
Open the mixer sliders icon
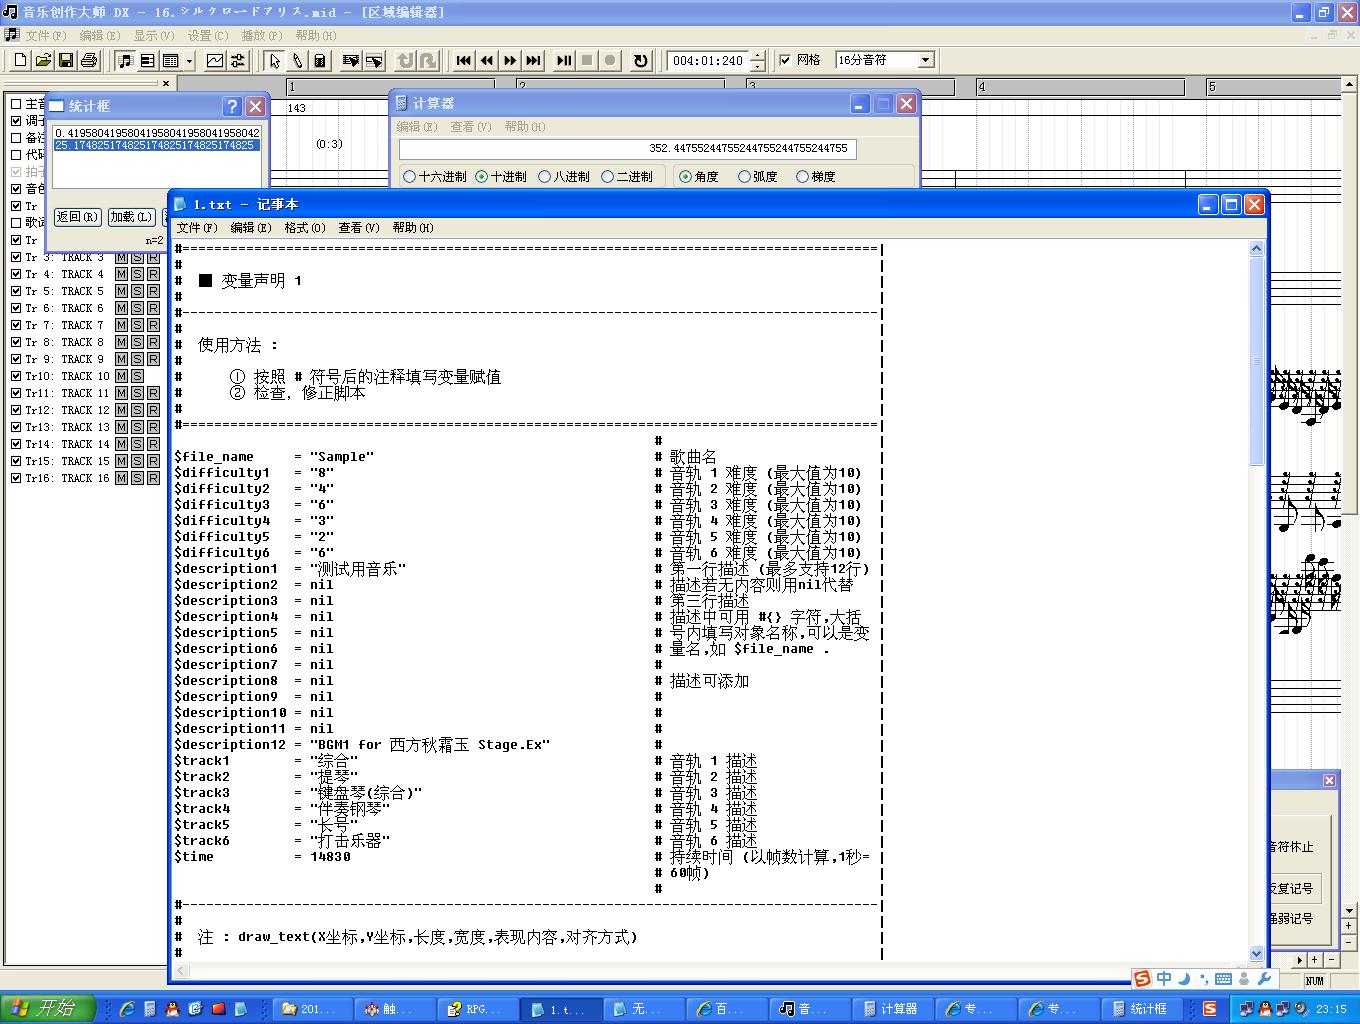238,61
